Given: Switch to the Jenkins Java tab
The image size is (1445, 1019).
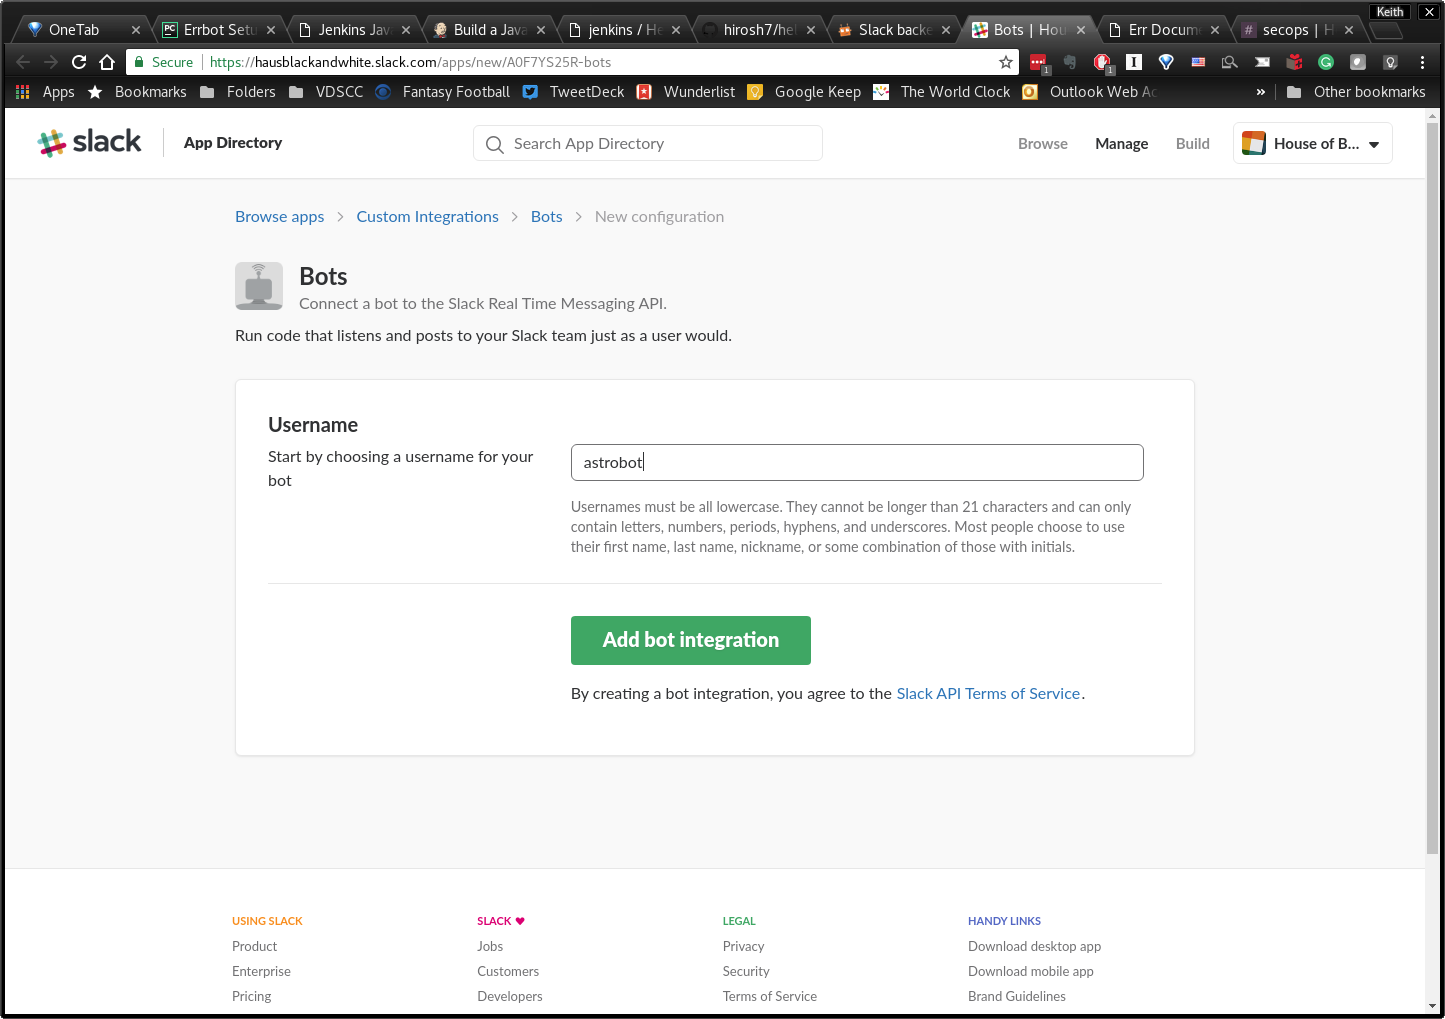Looking at the screenshot, I should (x=353, y=30).
